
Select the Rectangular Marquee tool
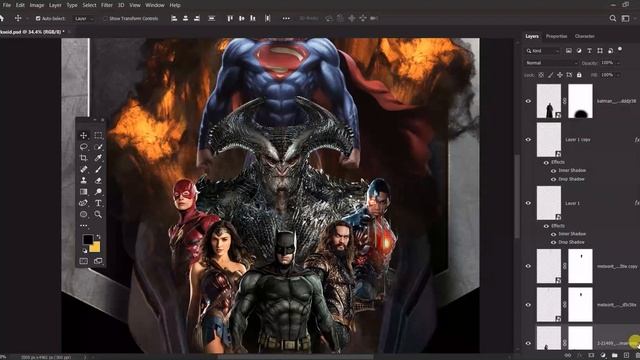(x=98, y=135)
